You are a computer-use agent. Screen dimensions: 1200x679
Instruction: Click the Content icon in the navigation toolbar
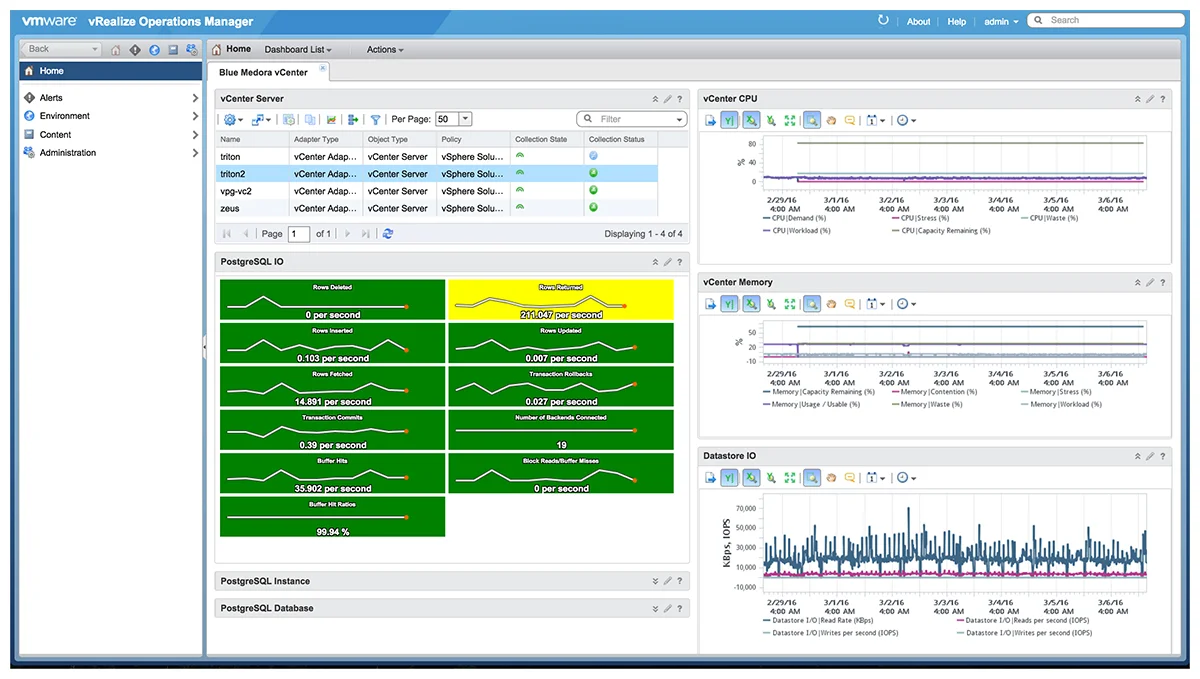point(173,49)
